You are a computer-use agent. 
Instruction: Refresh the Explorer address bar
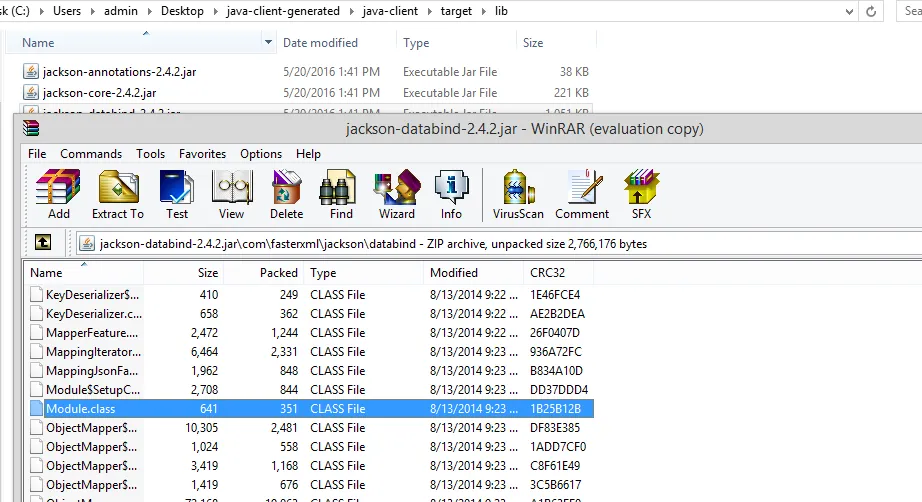871,11
